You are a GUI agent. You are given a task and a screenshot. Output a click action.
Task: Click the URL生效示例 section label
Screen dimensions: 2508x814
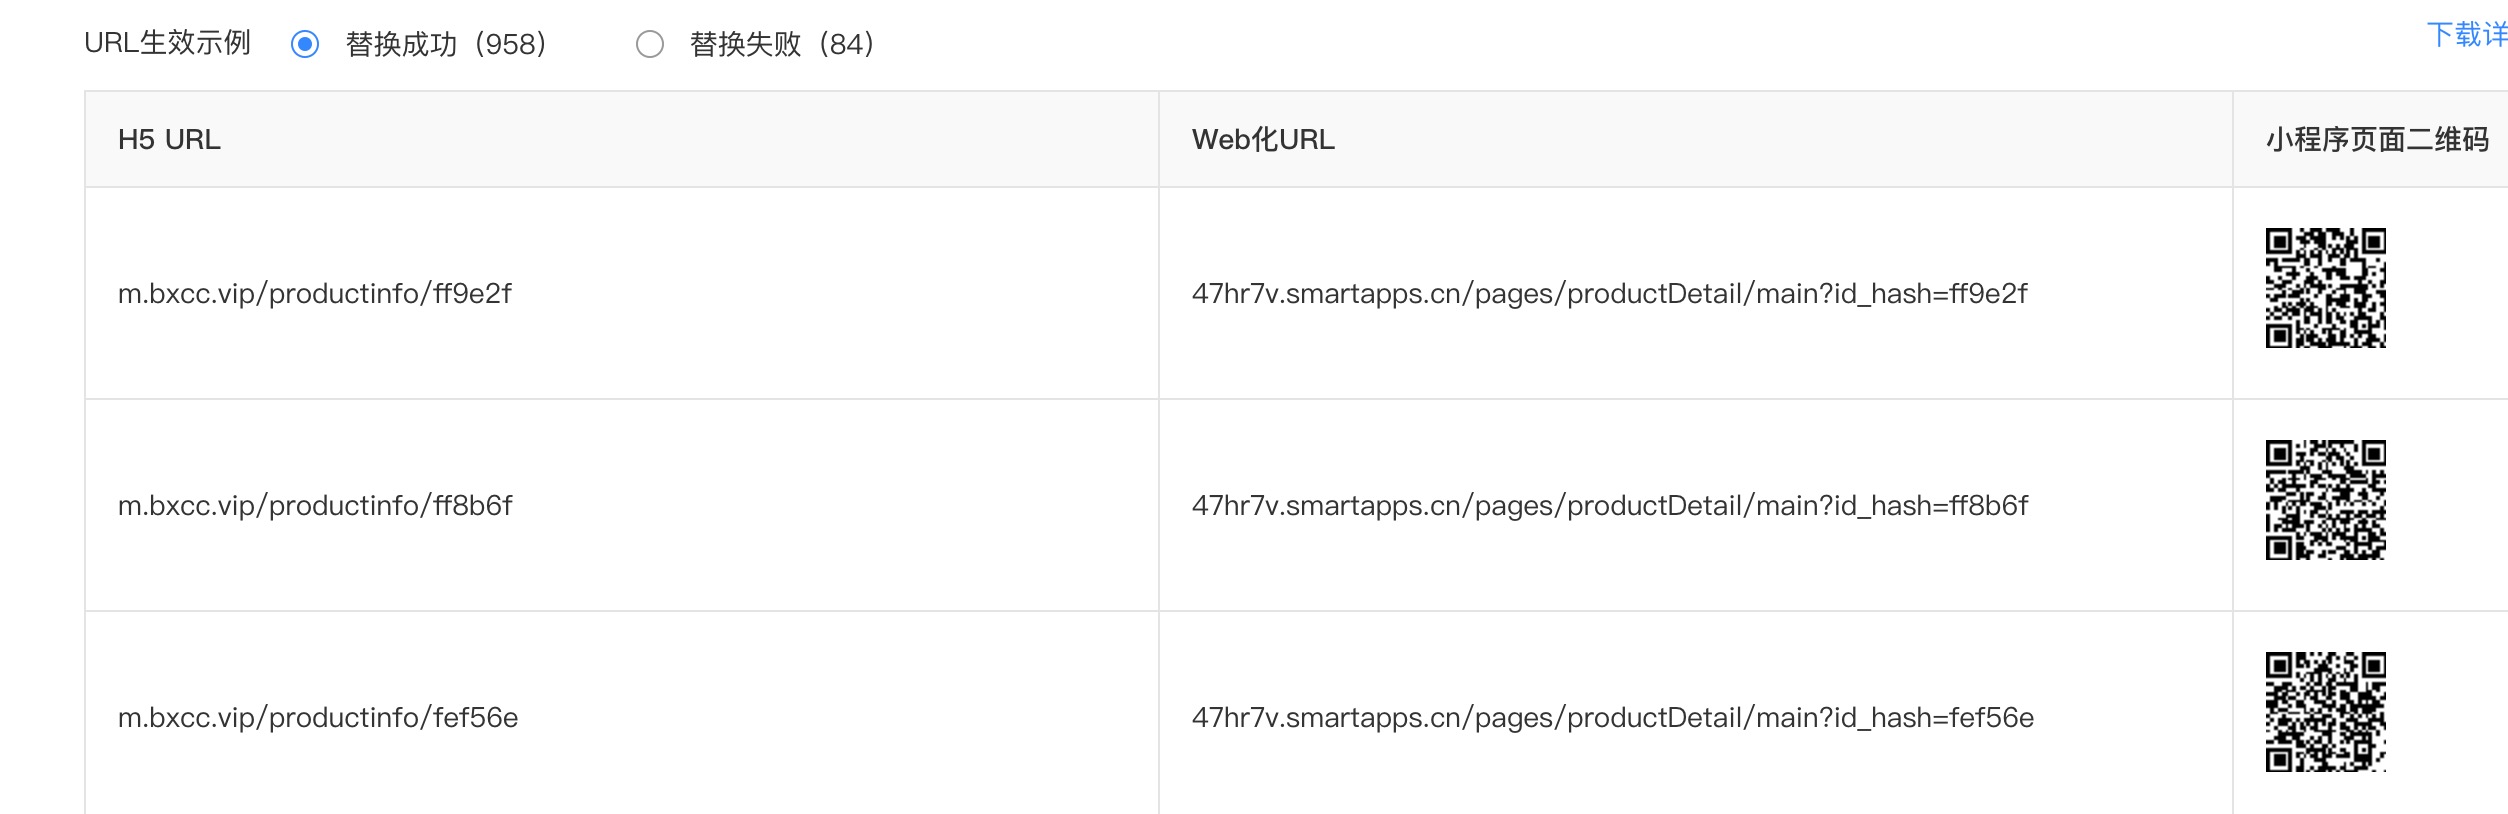(167, 43)
